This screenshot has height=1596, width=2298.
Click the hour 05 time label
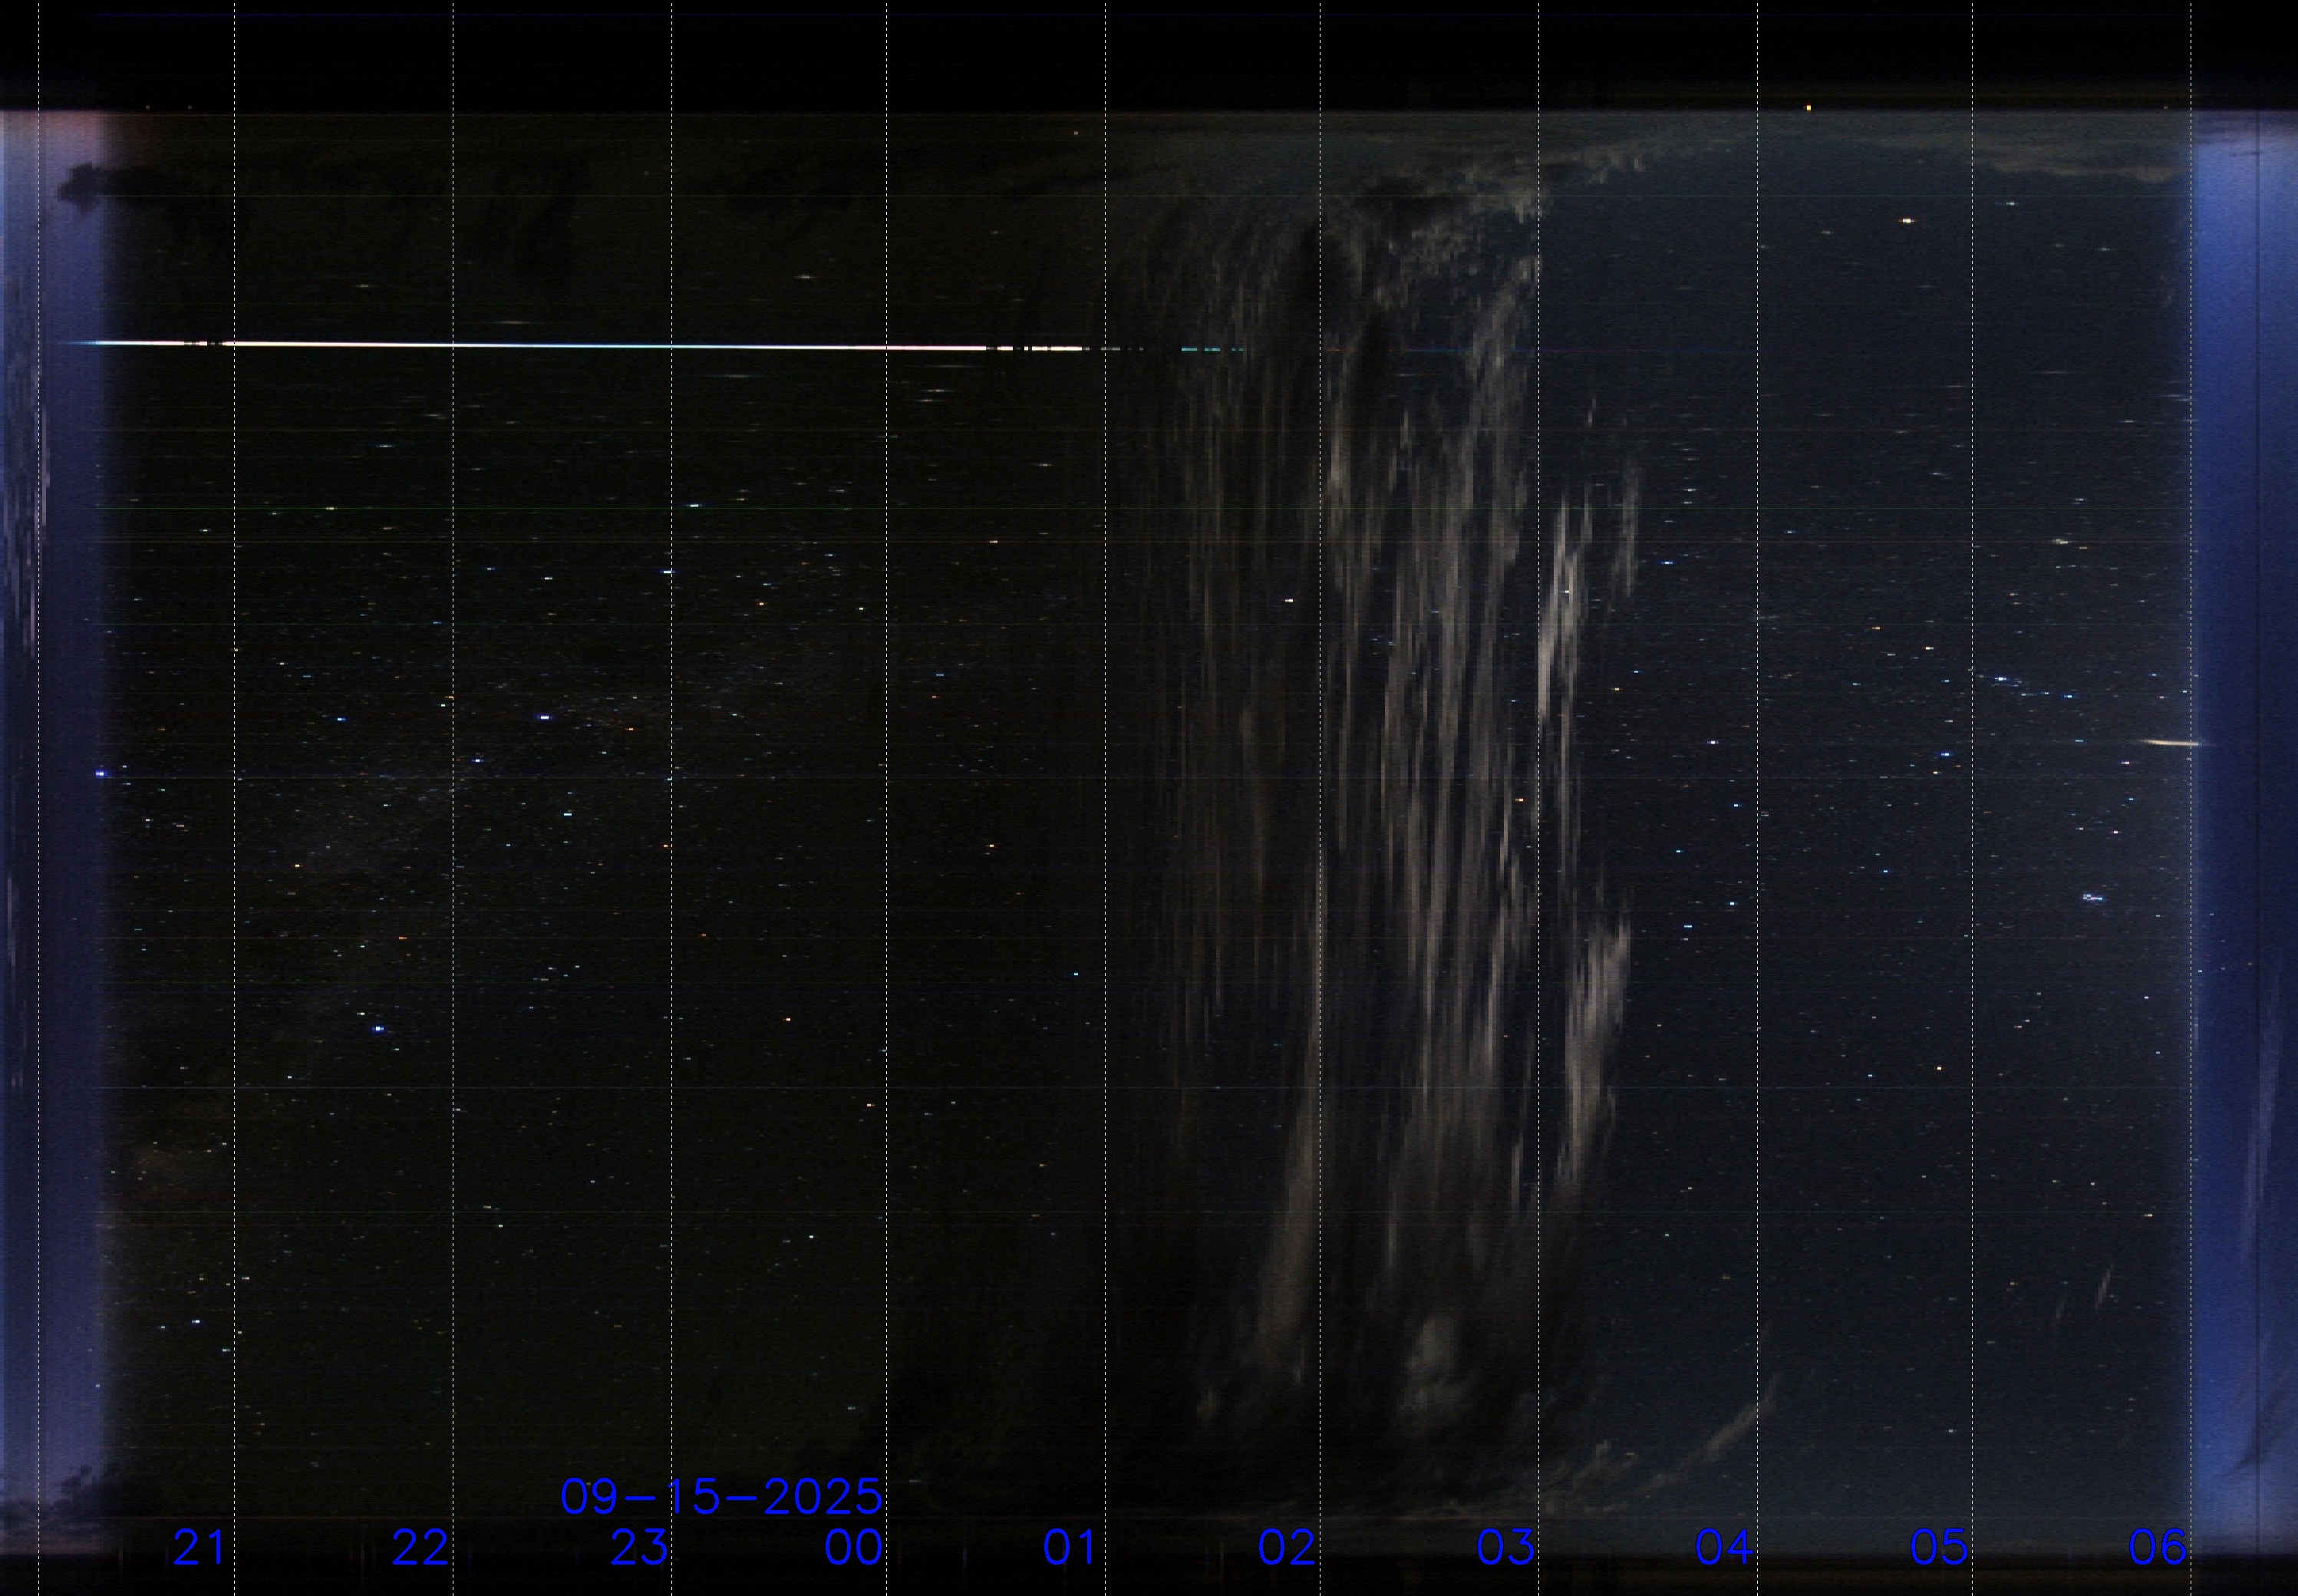pos(1939,1548)
